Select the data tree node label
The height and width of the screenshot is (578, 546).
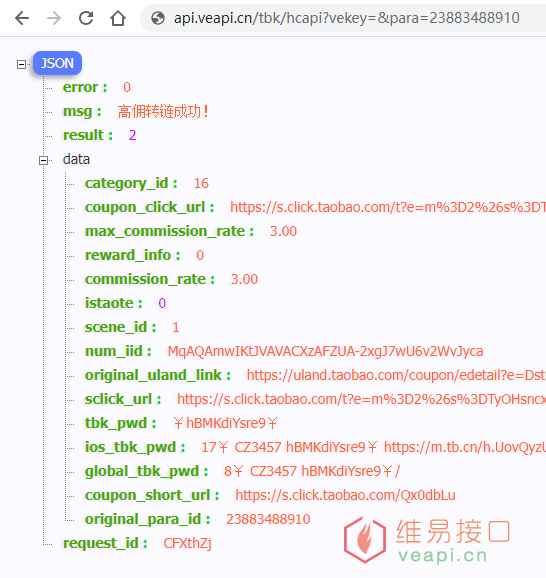[x=76, y=159]
